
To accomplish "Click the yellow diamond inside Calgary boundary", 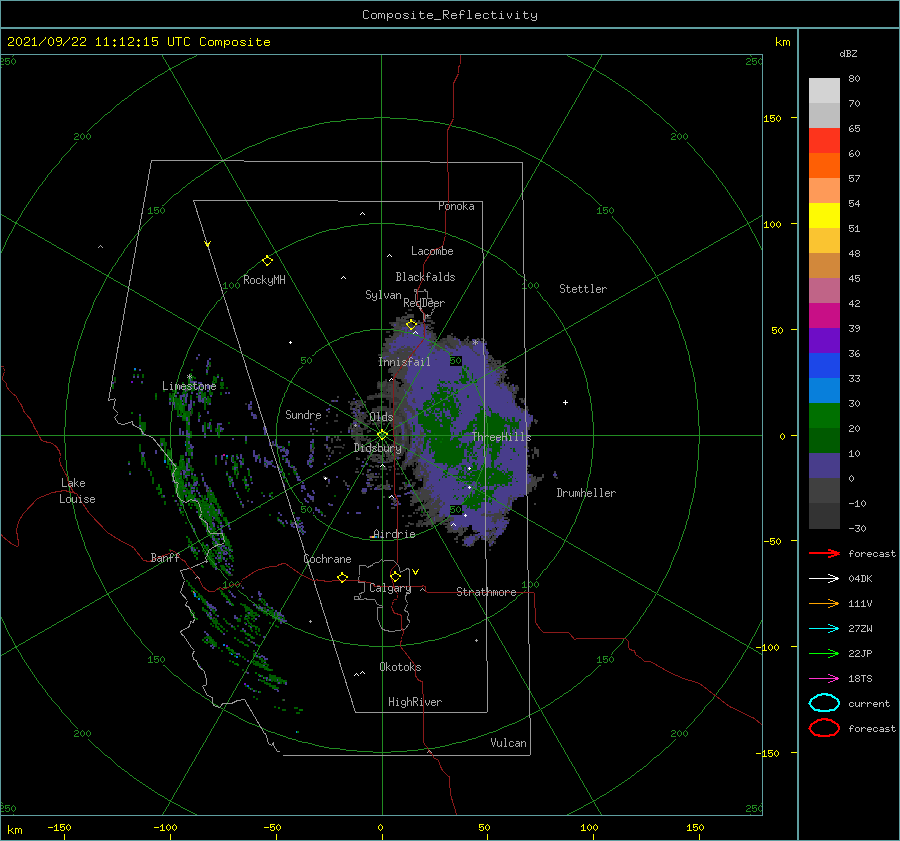I will coord(395,576).
